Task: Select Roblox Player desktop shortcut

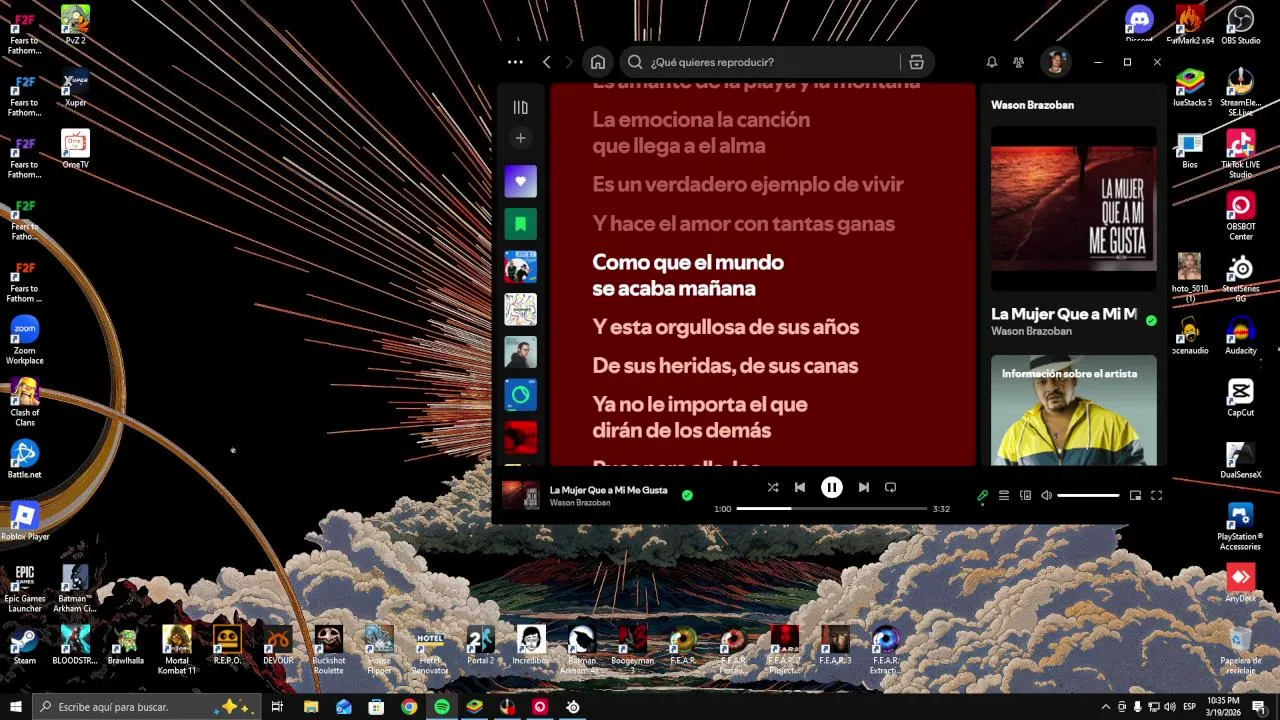Action: (x=25, y=521)
